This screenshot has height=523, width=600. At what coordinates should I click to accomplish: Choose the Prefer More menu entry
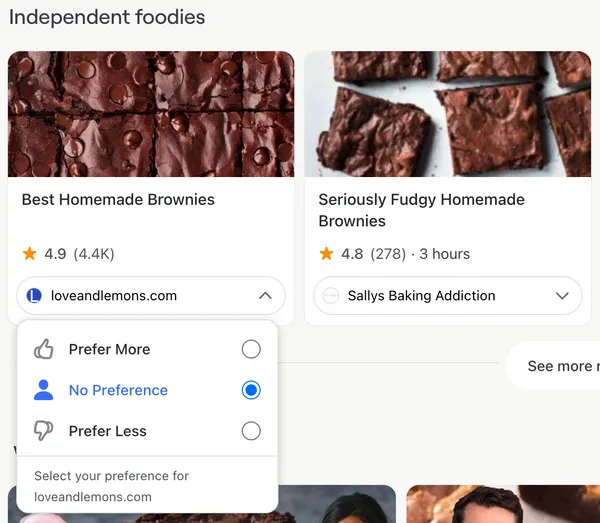(x=147, y=349)
